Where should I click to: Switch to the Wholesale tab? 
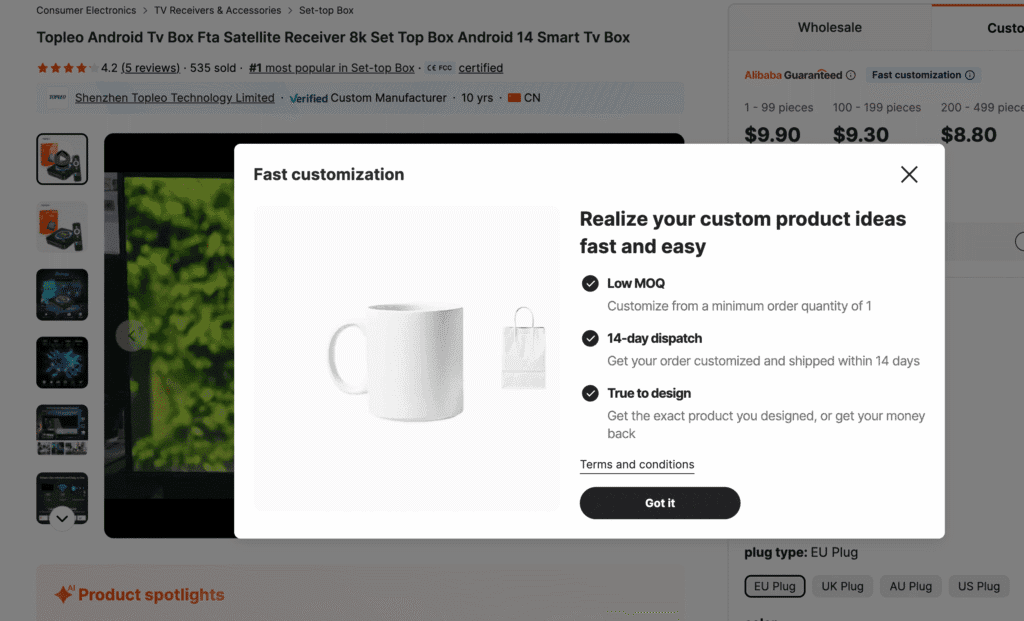pyautogui.click(x=830, y=27)
